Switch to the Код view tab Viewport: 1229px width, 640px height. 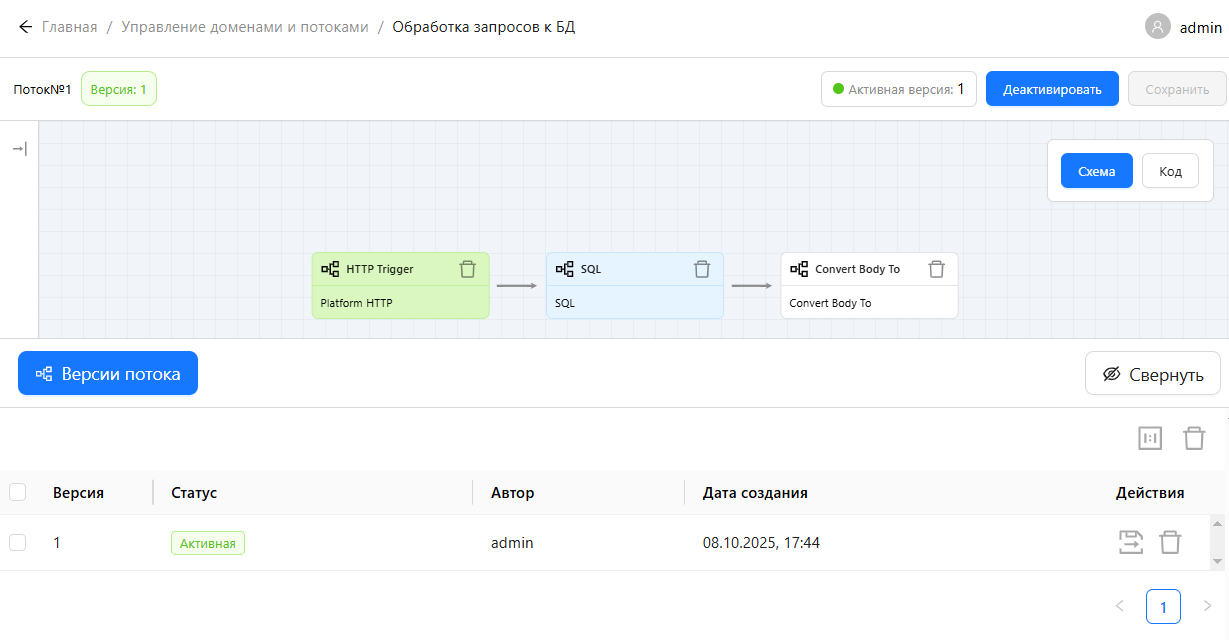click(x=1170, y=171)
